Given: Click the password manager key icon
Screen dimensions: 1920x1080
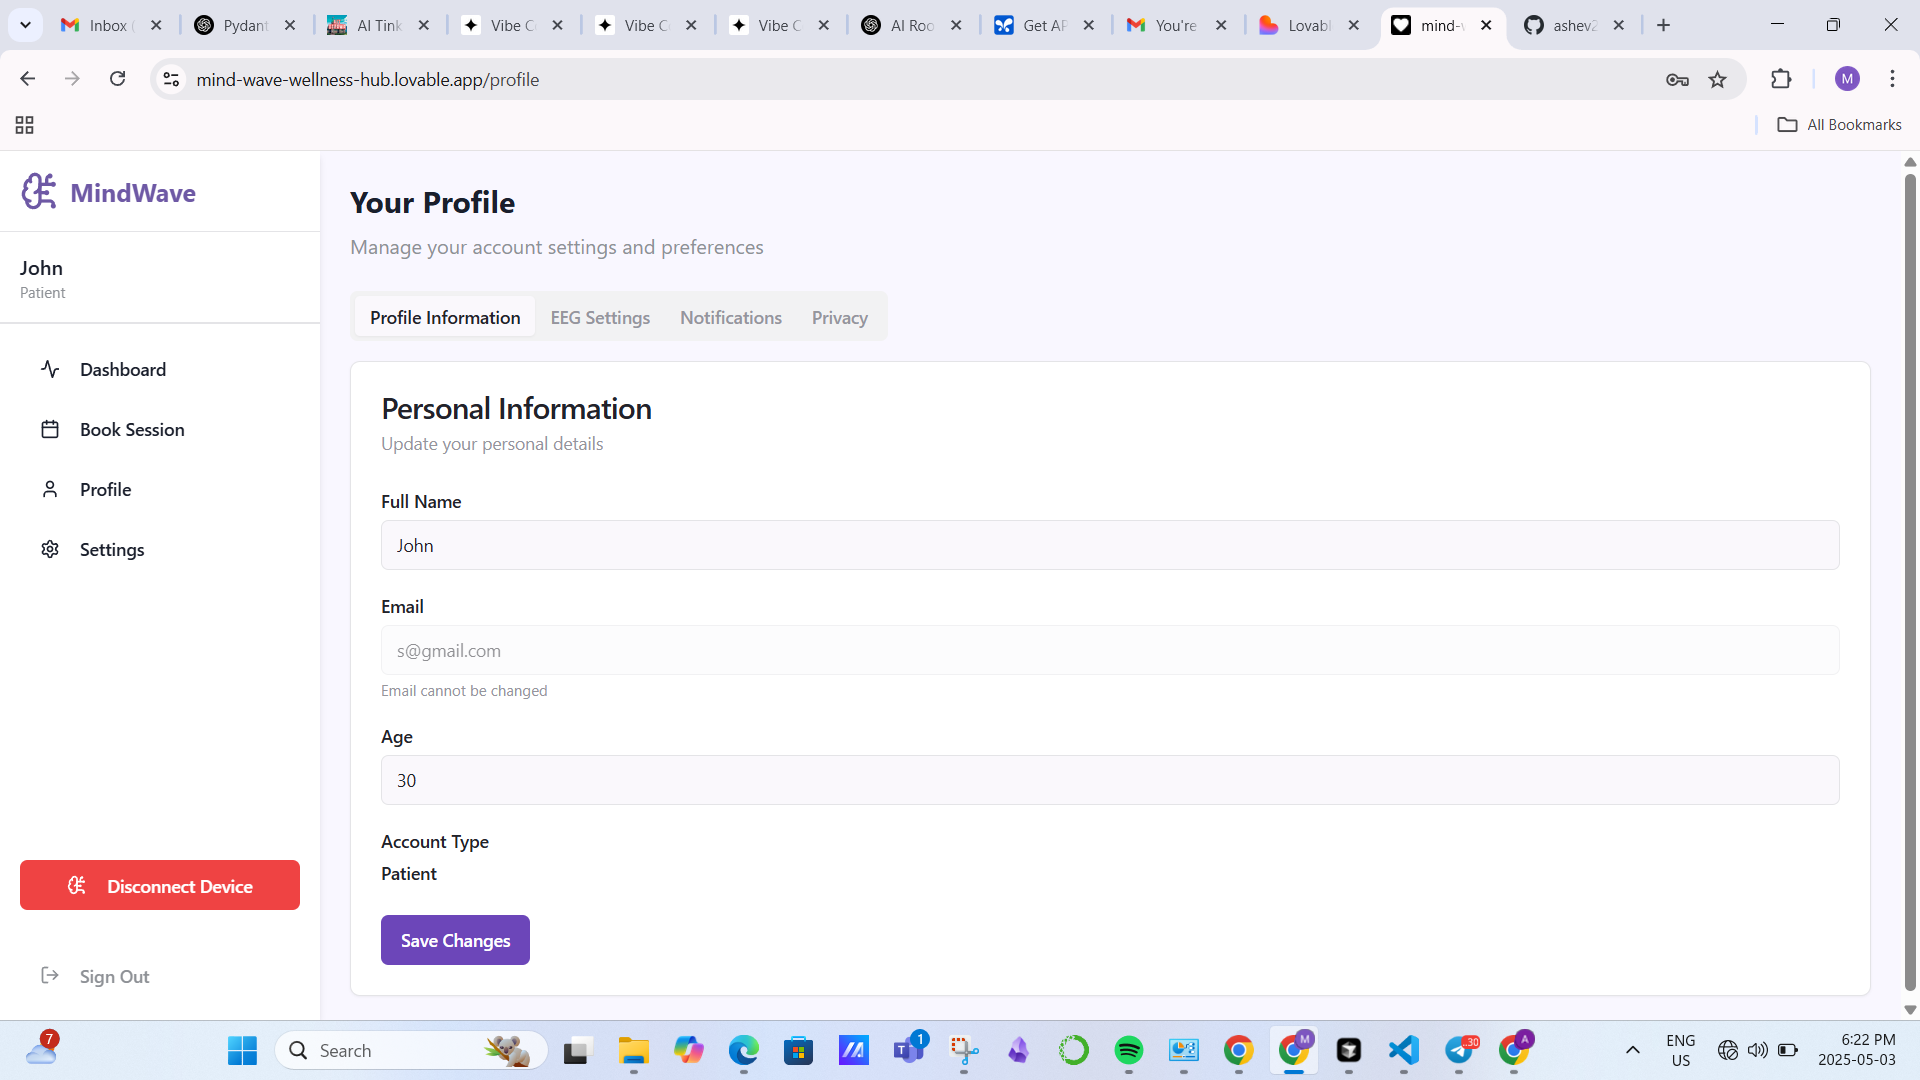Looking at the screenshot, I should tap(1677, 80).
